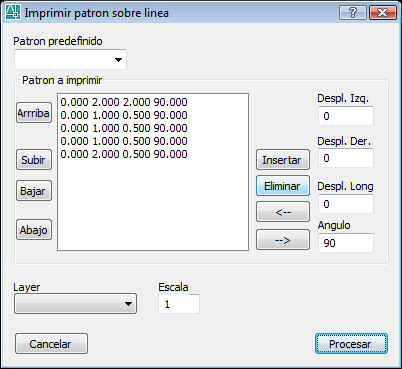The width and height of the screenshot is (402, 369).
Task: Click the Despl. Der. input field
Action: [346, 158]
